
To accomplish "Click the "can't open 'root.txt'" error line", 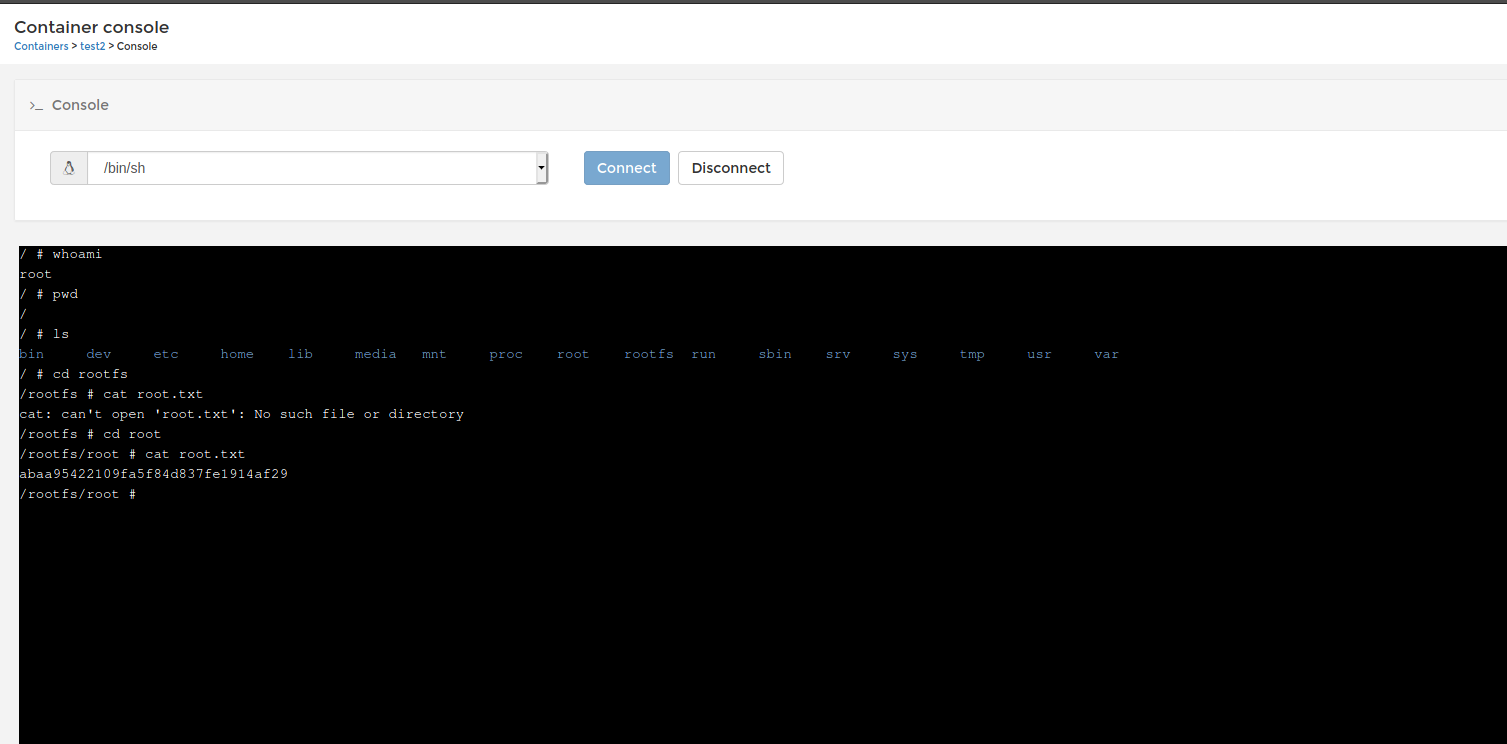I will tap(241, 414).
